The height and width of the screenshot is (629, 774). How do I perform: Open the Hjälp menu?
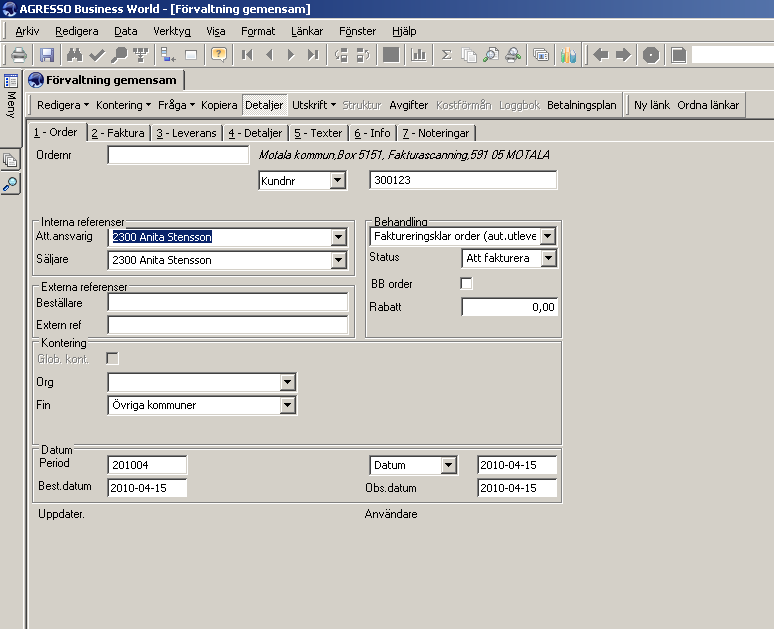pos(404,31)
